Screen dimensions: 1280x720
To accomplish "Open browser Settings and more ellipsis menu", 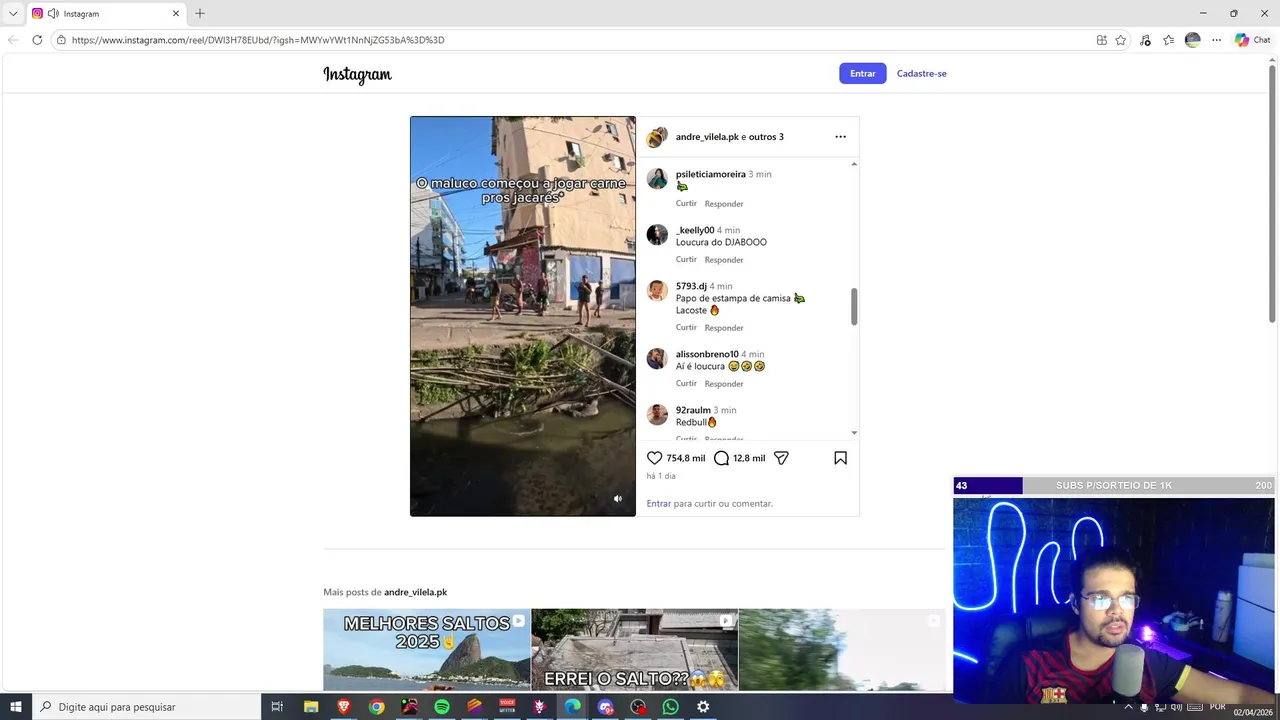I will click(x=1216, y=40).
